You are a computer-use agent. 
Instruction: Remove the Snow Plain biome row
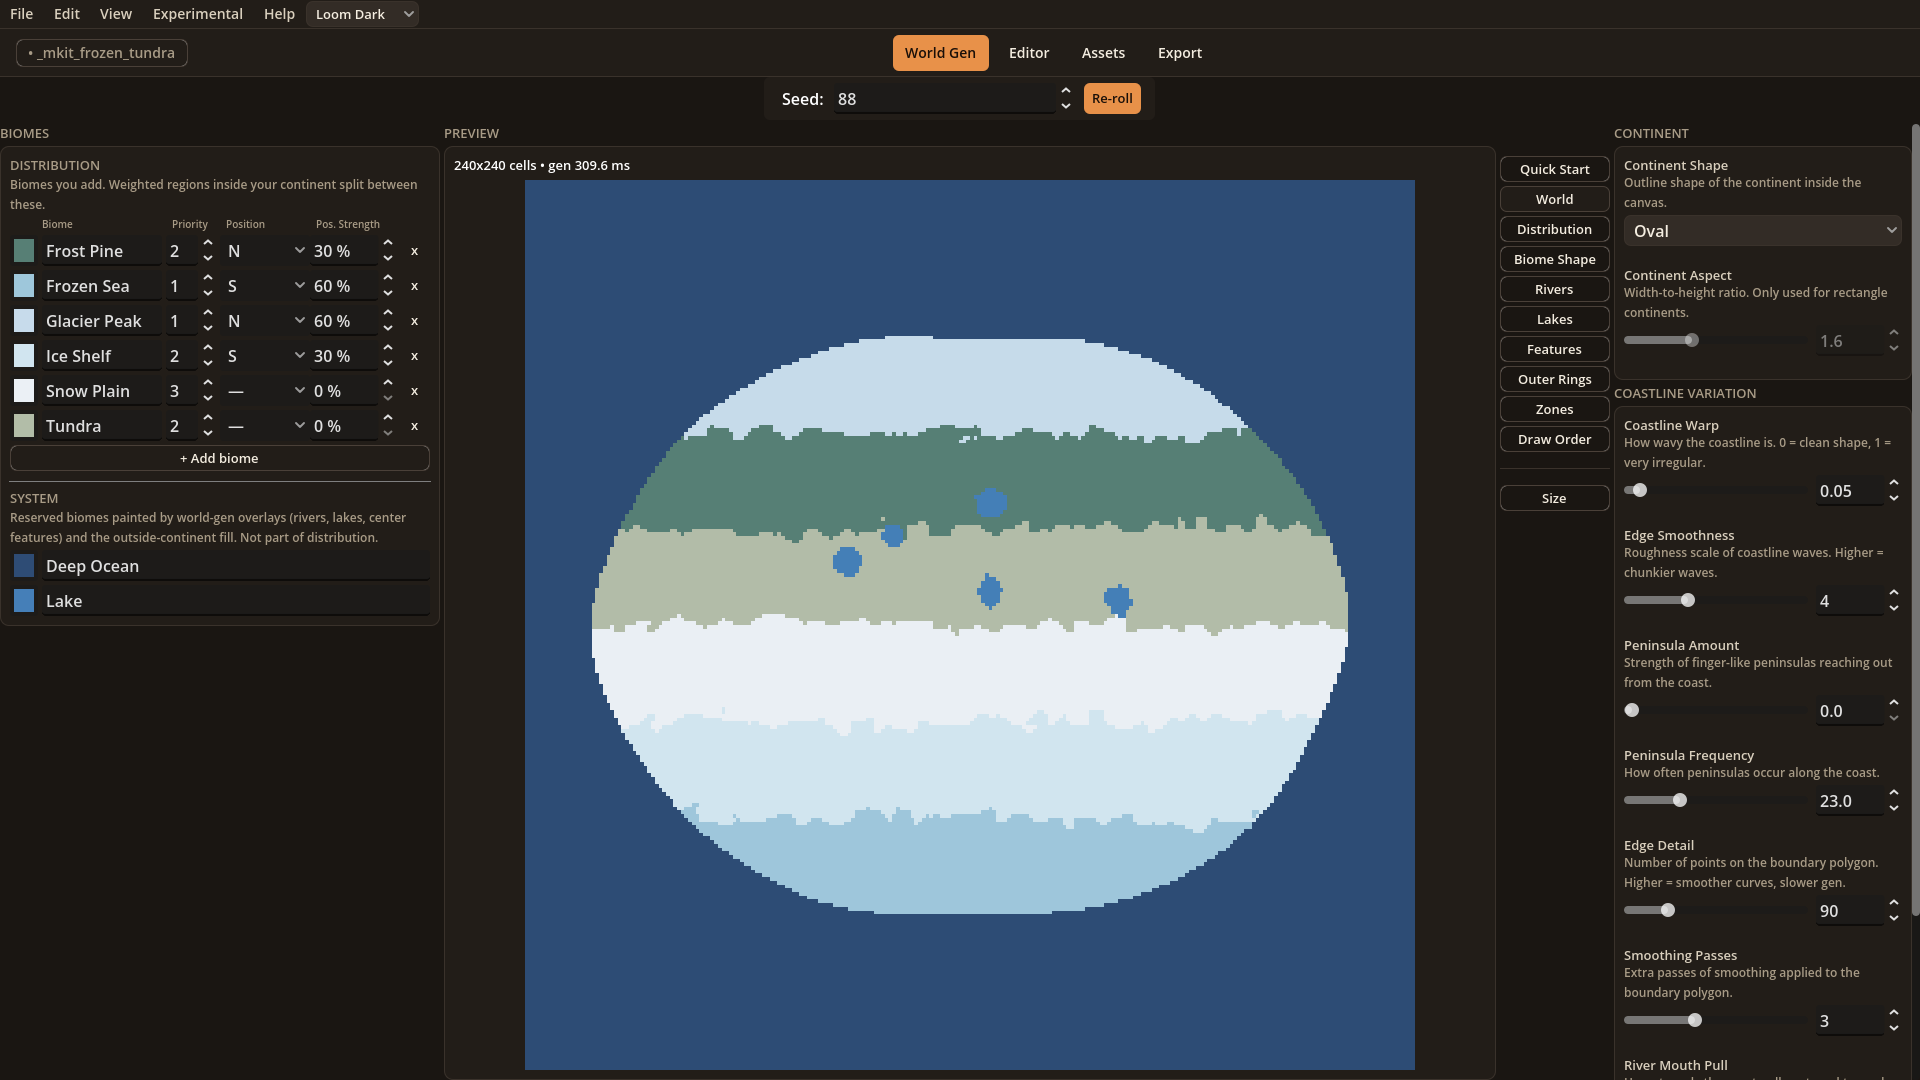pos(414,391)
